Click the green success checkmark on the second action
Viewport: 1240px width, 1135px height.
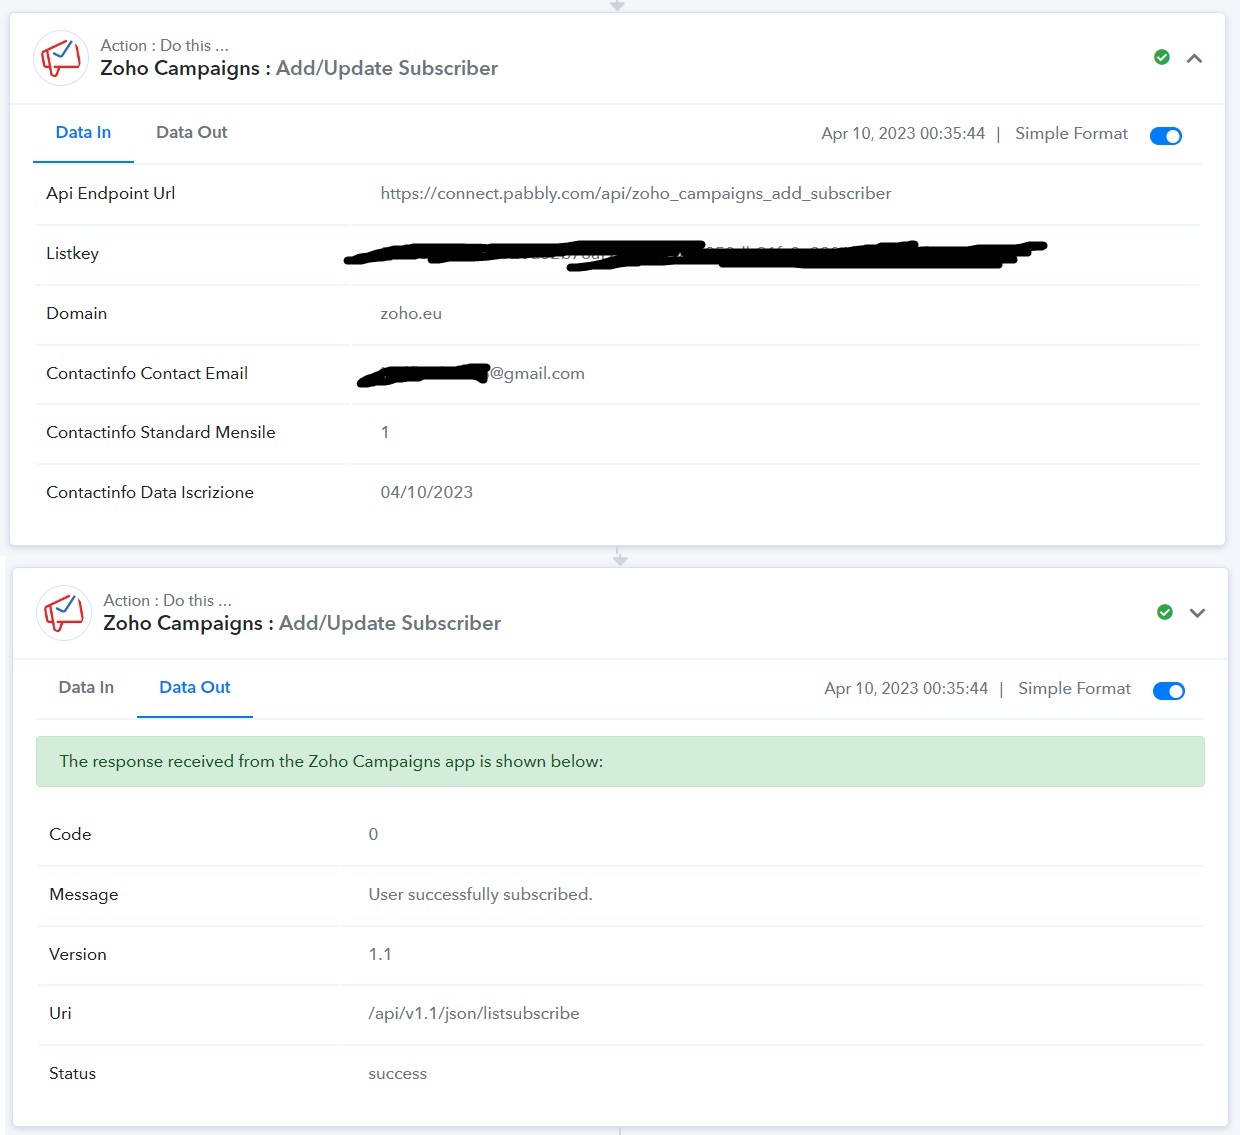tap(1165, 612)
